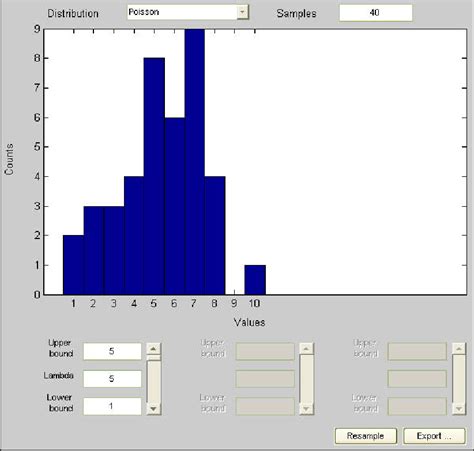Click the Lambda input field showing 5
This screenshot has width=474, height=451.
tap(112, 379)
